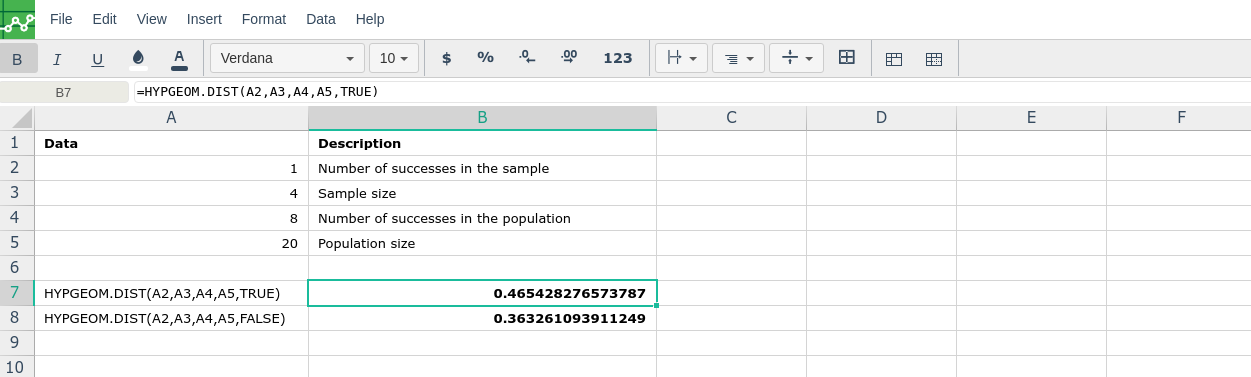
Task: Open the Insert menu
Action: click(x=204, y=19)
